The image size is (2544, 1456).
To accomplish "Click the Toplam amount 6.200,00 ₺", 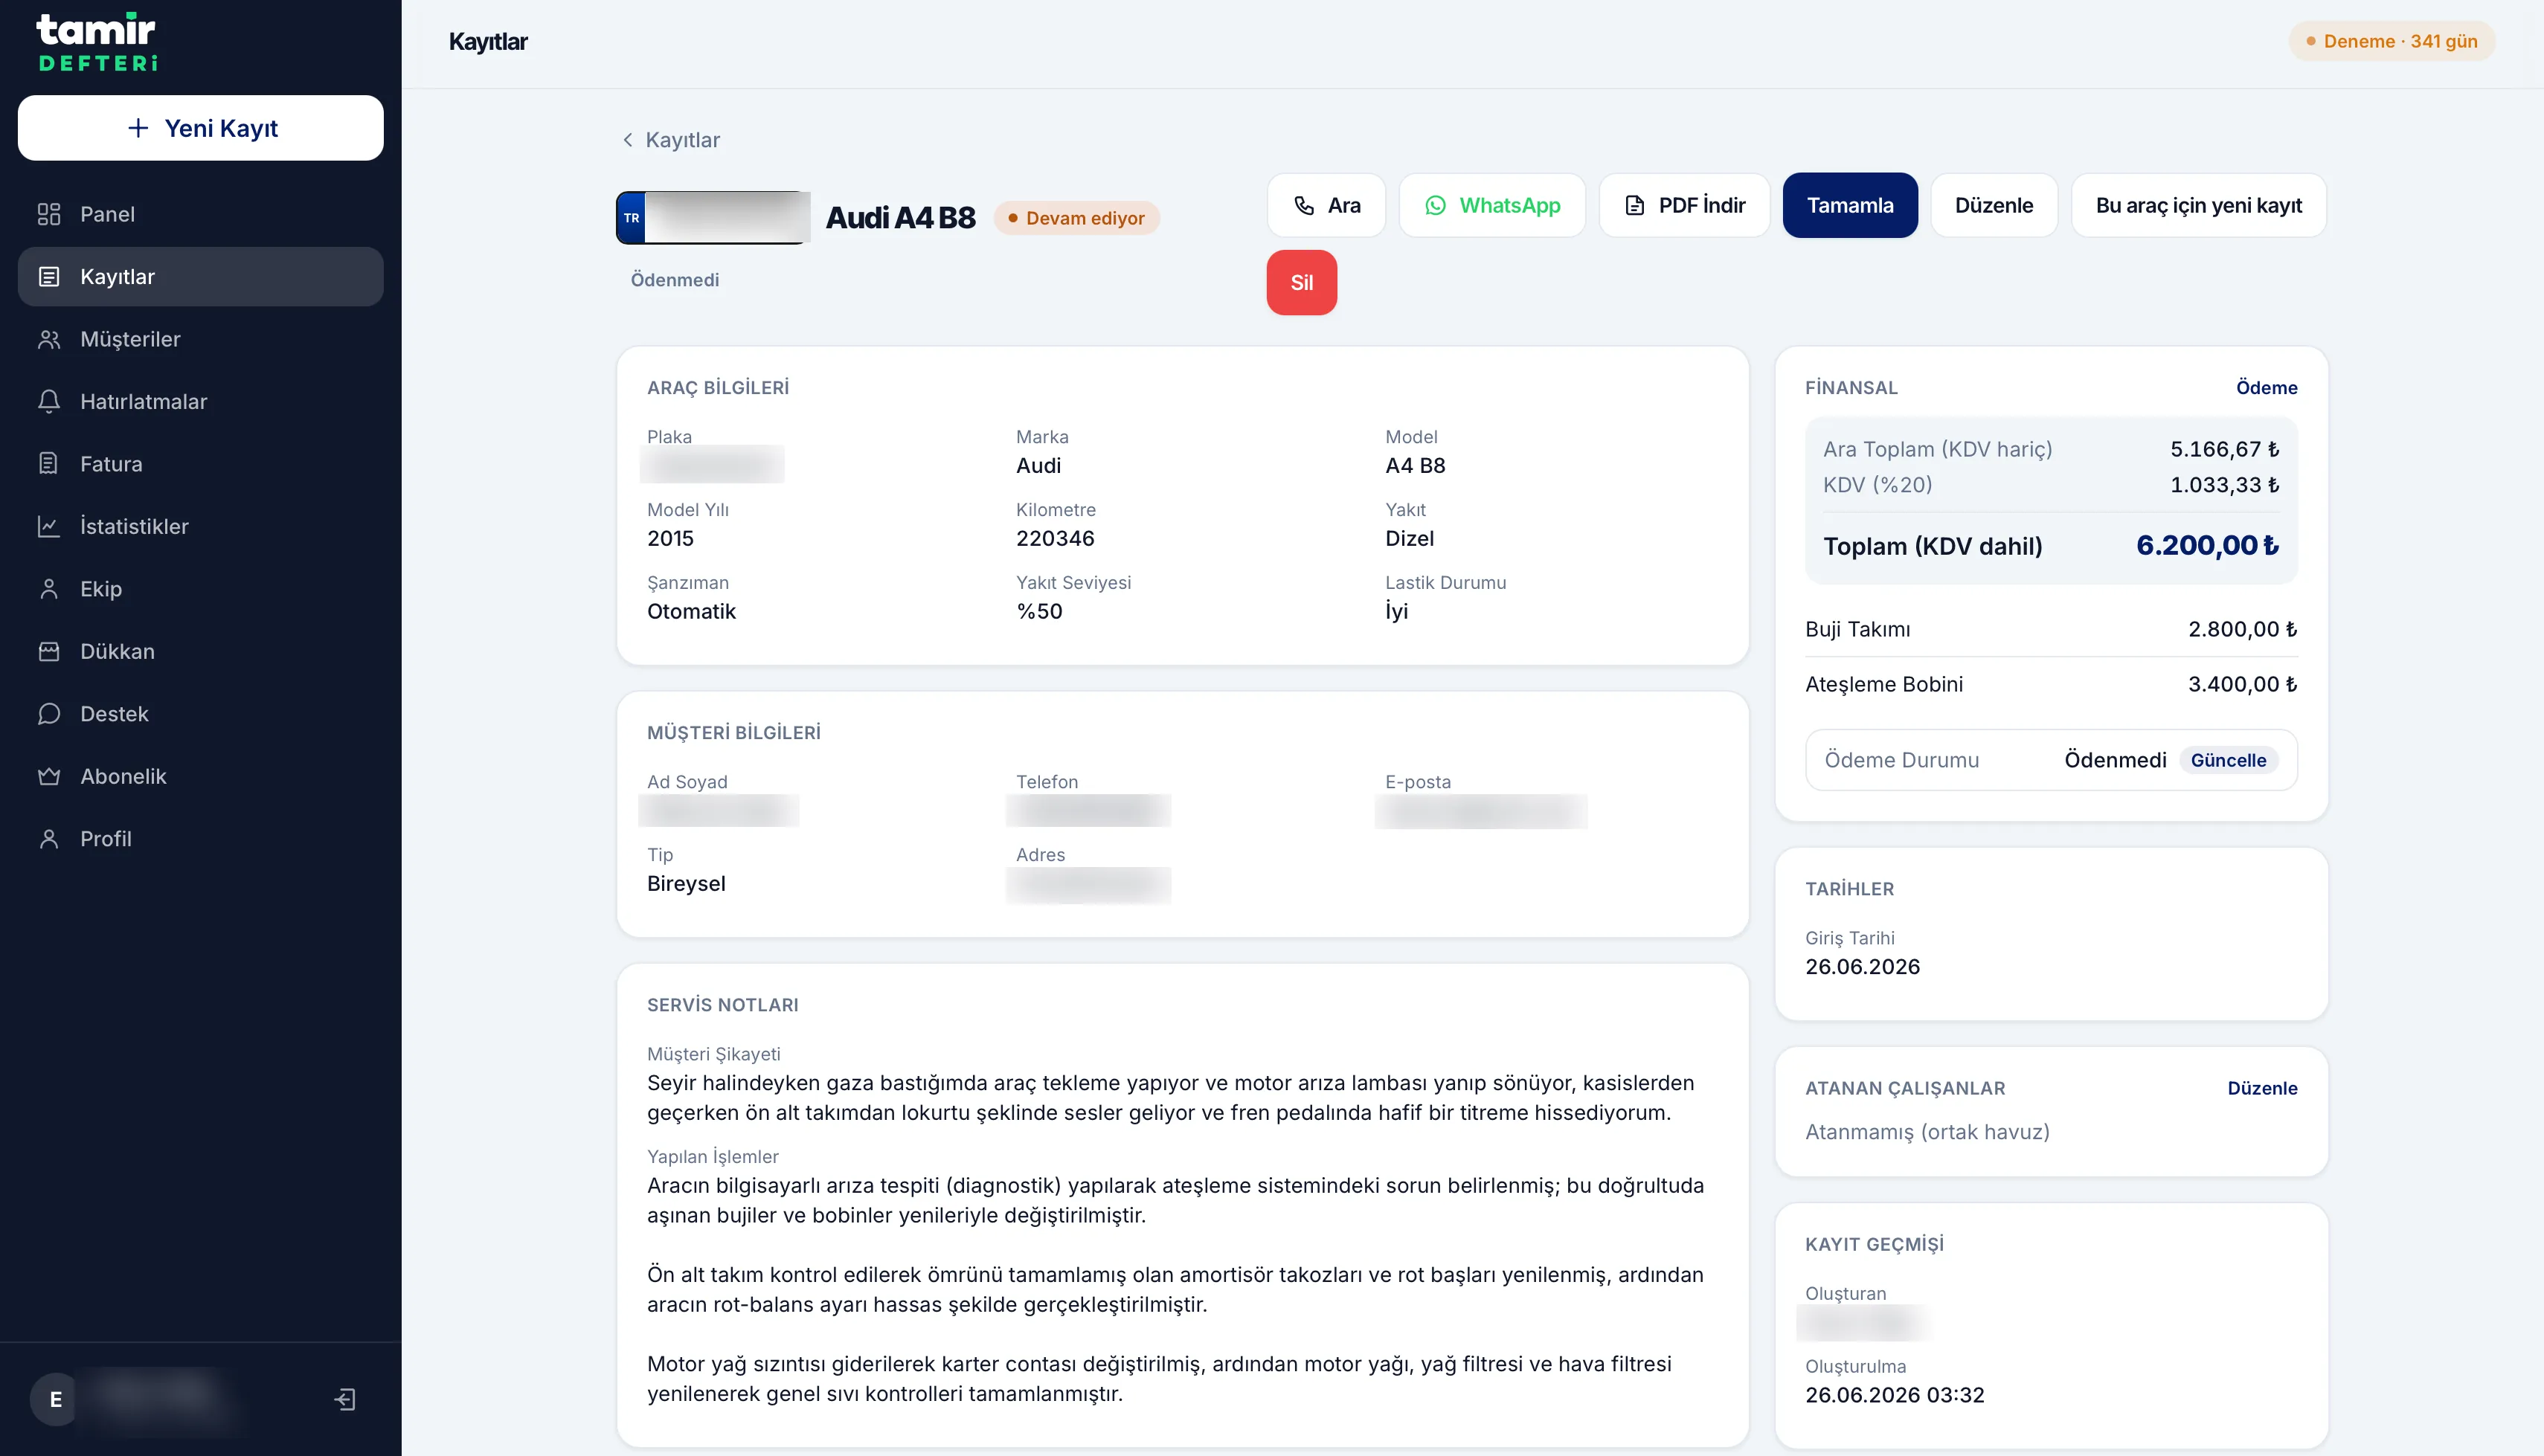I will 2207,546.
